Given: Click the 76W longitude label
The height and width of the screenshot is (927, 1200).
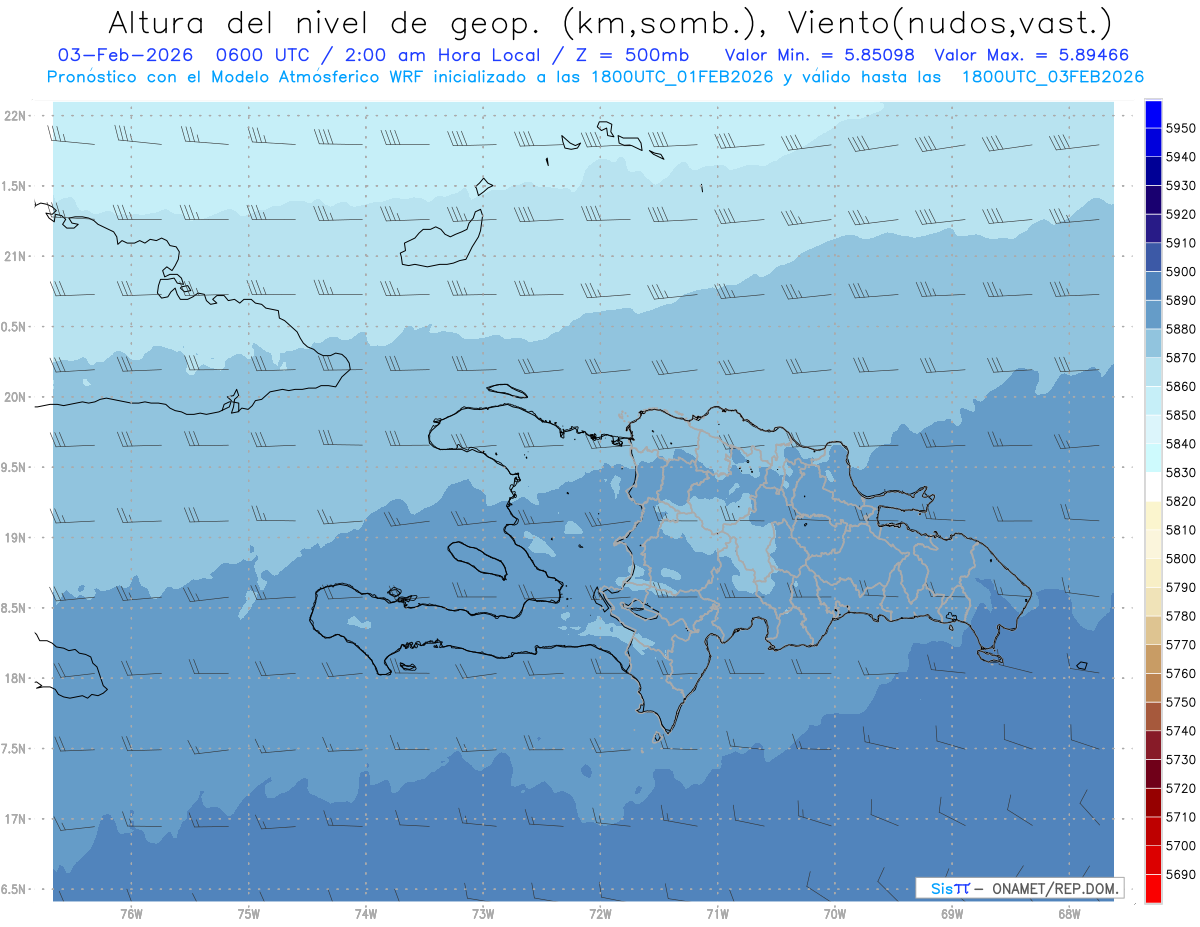Looking at the screenshot, I should 131,913.
